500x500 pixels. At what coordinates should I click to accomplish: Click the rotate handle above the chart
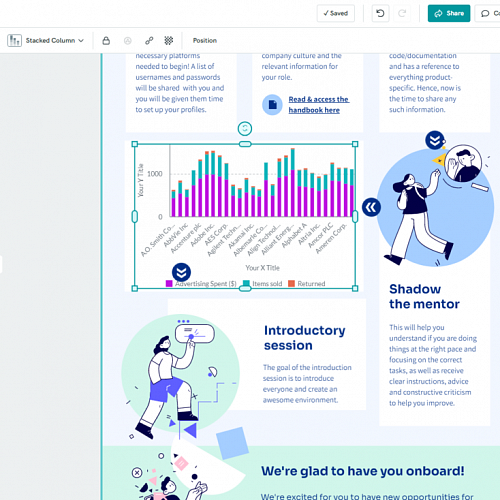click(245, 129)
